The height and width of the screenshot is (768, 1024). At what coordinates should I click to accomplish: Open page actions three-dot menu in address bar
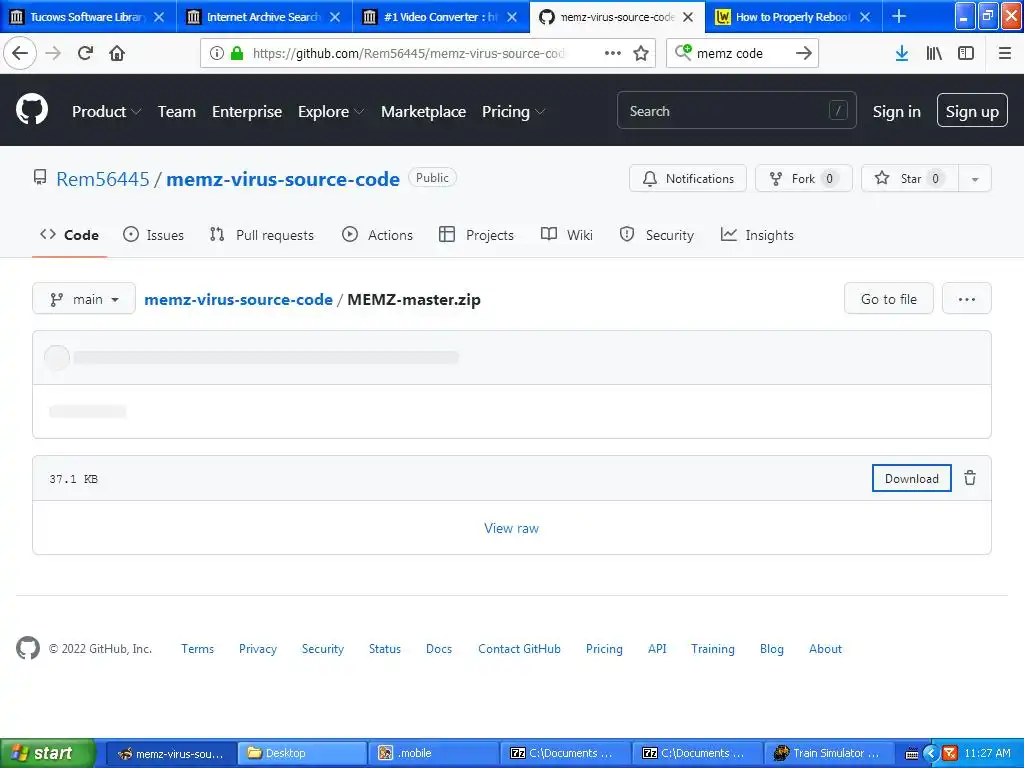(x=613, y=53)
